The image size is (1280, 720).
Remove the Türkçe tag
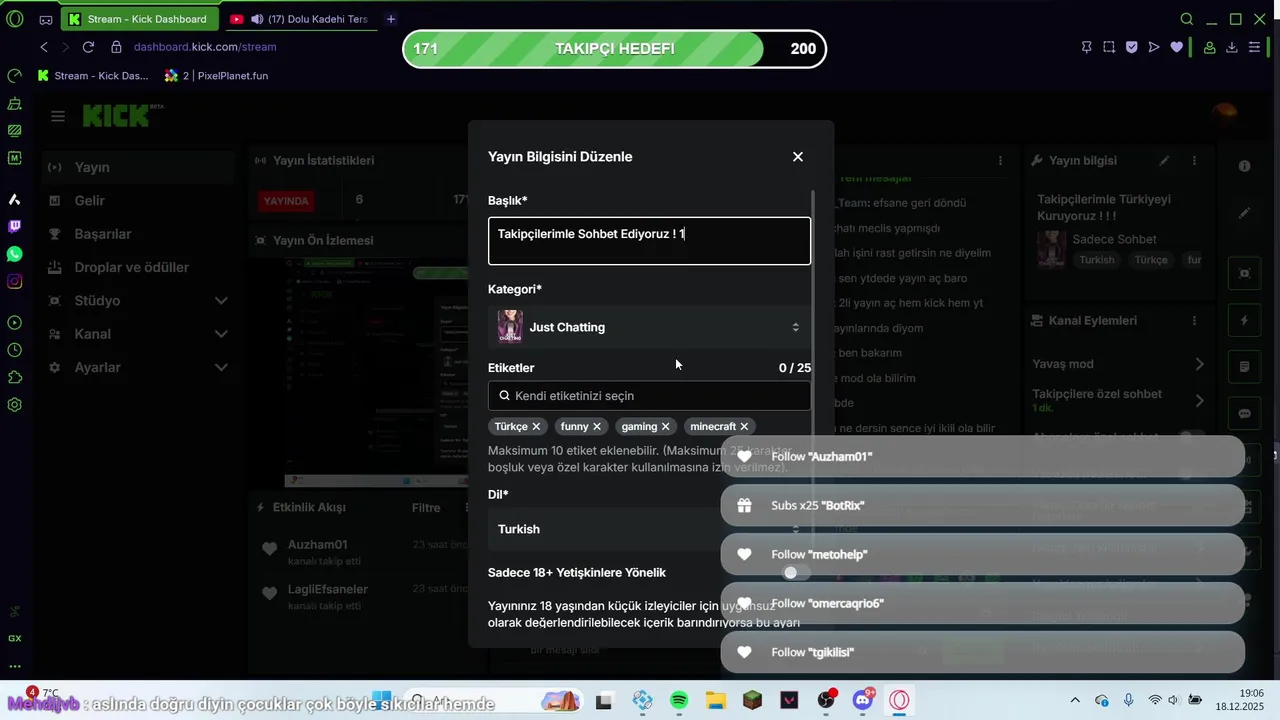click(536, 426)
